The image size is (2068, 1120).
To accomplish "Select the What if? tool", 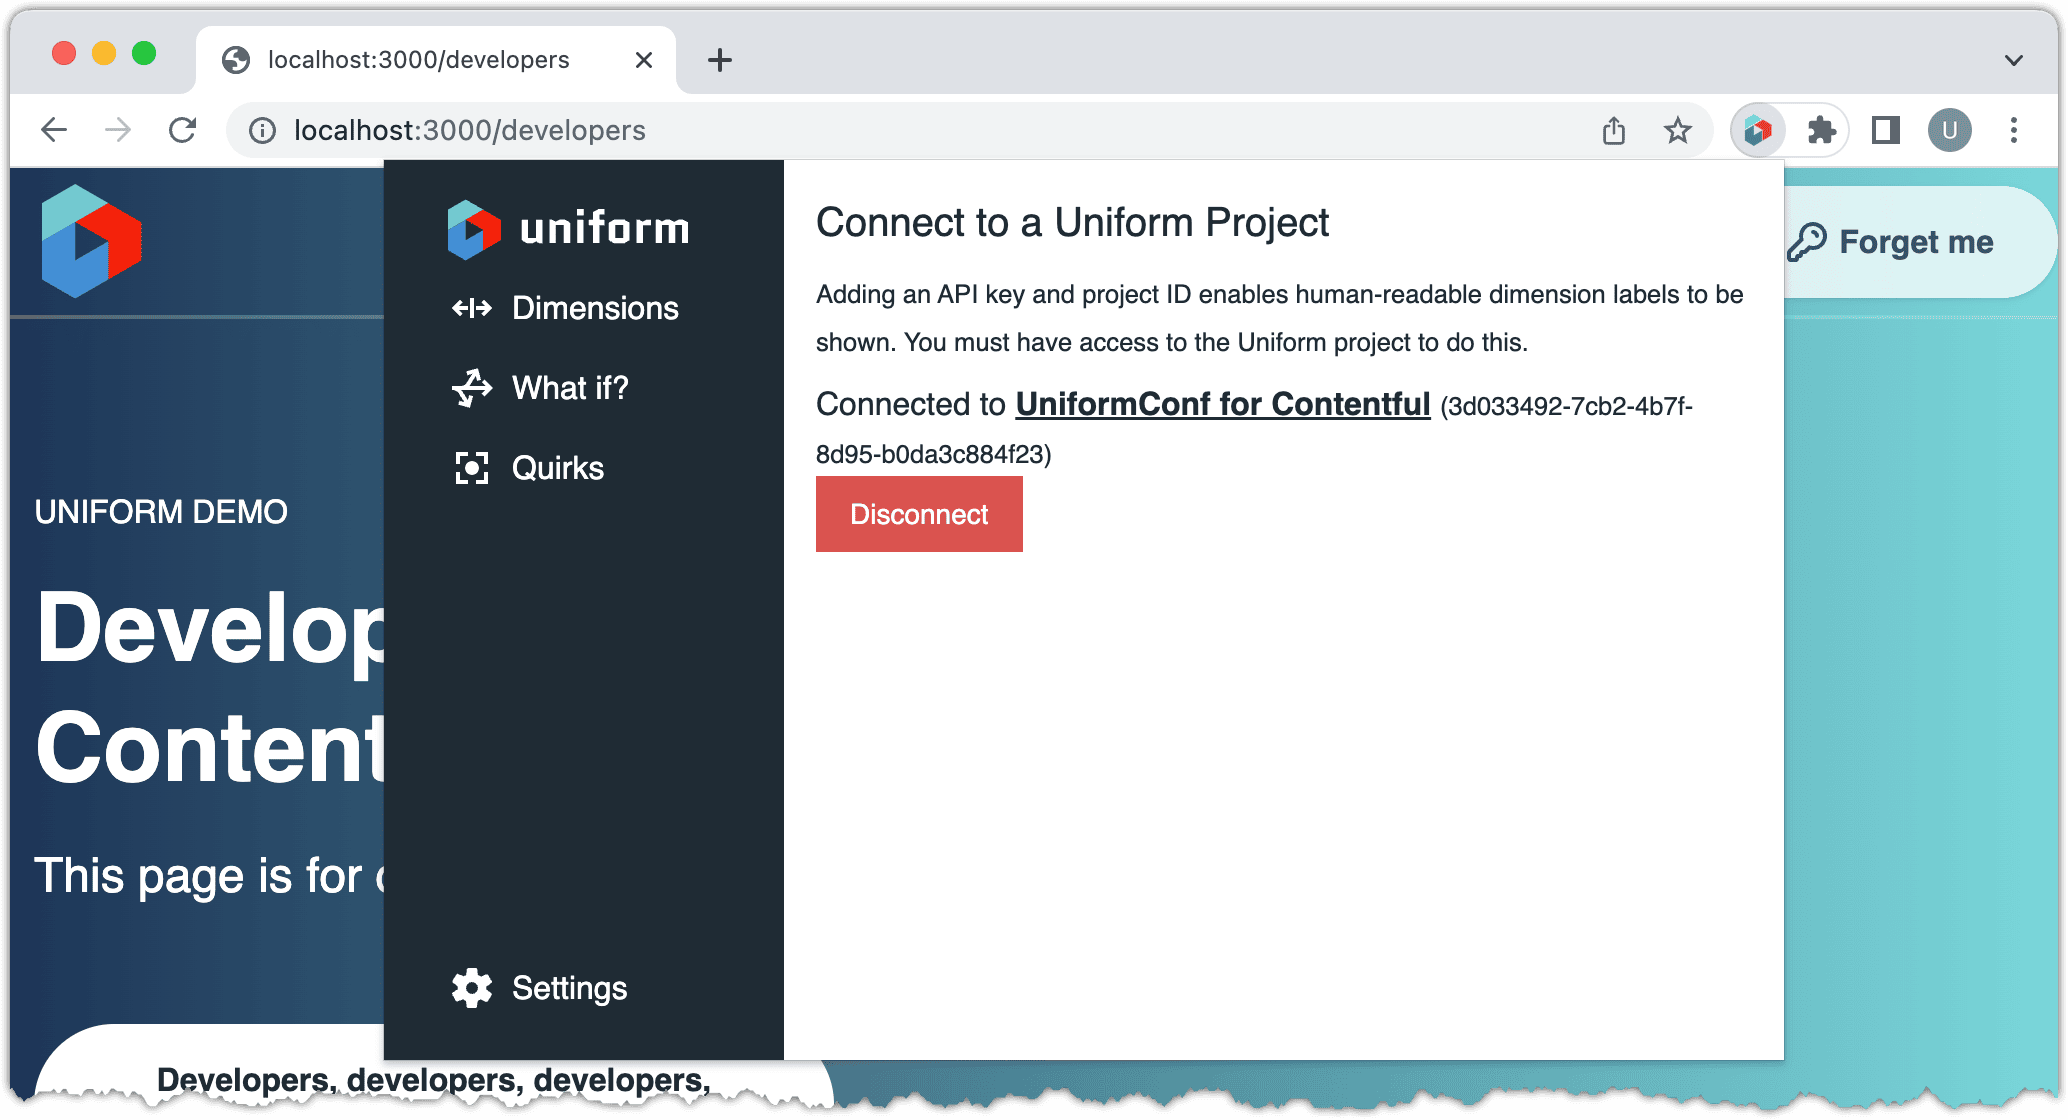I will 571,388.
